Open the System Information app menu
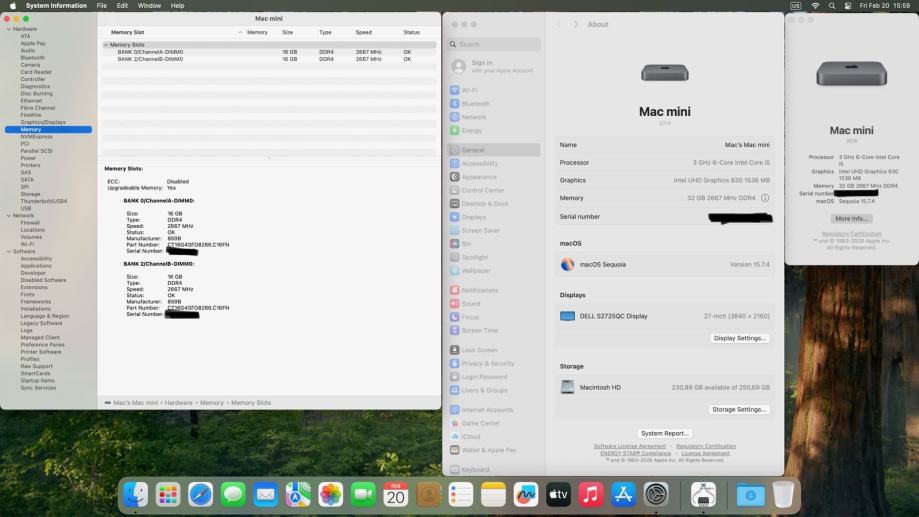 56,5
